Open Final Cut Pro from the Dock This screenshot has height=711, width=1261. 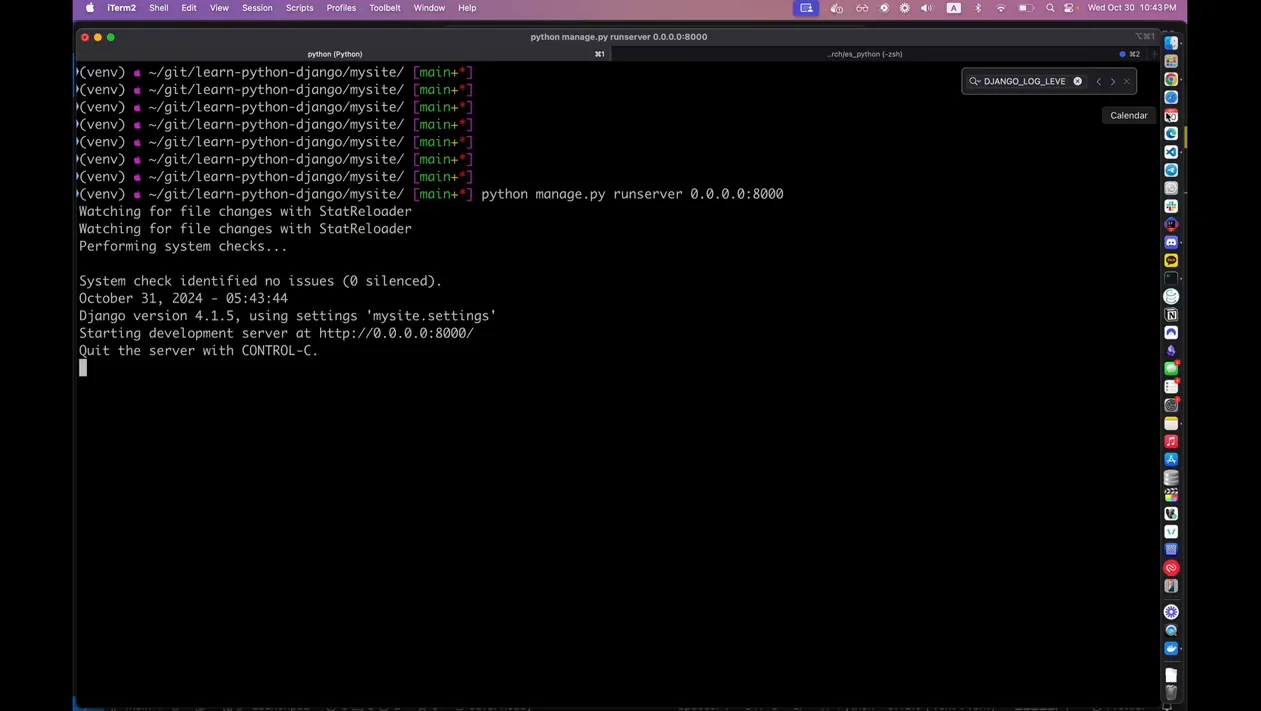click(1171, 495)
